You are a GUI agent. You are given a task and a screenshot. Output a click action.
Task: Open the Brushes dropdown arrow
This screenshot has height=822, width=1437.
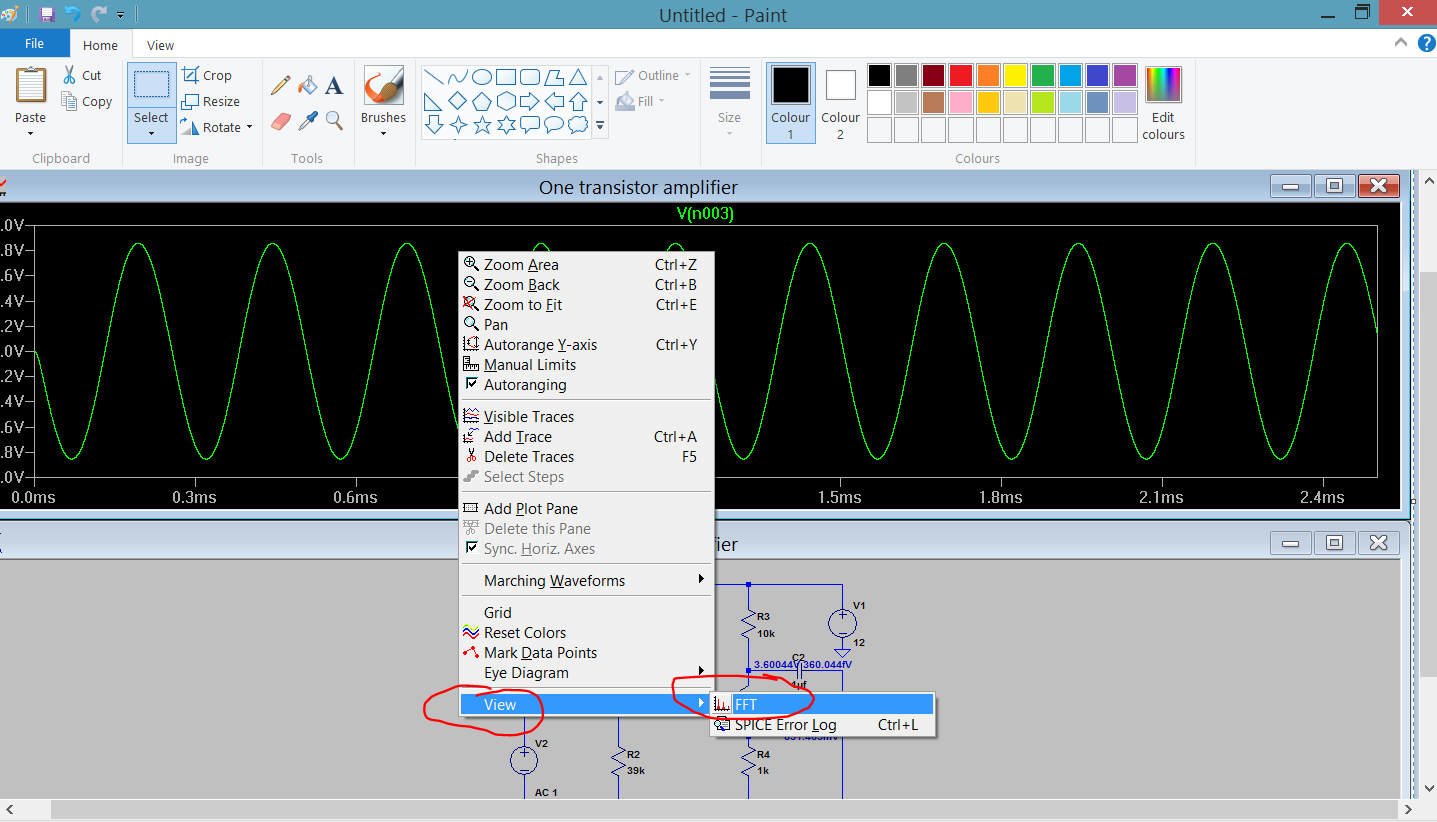coord(384,133)
